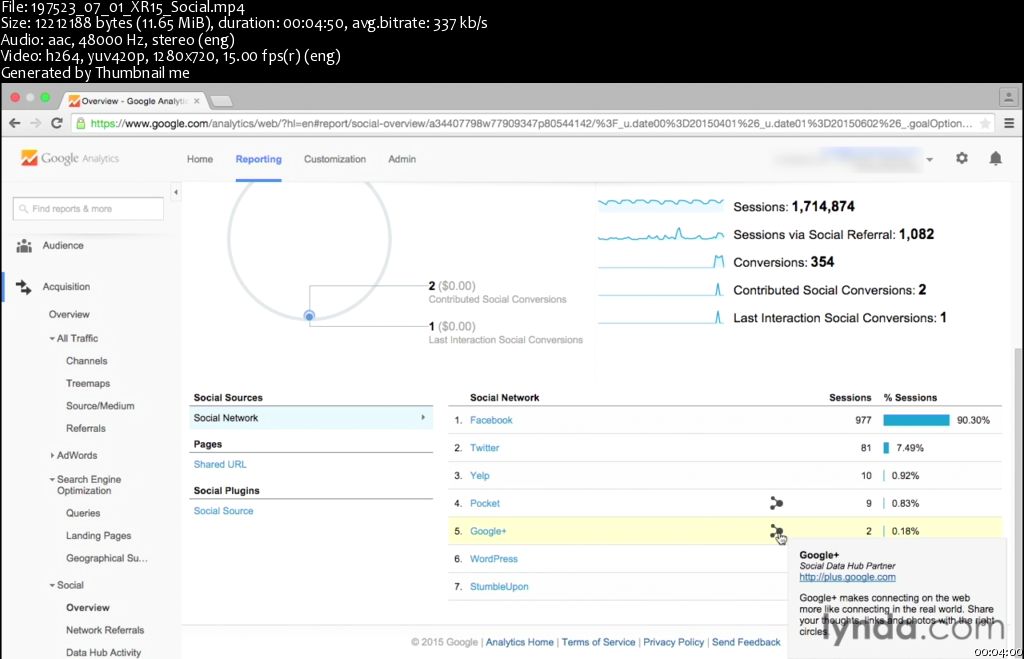Open the Geographical Summary report
The image size is (1024, 659).
pyautogui.click(x=106, y=558)
